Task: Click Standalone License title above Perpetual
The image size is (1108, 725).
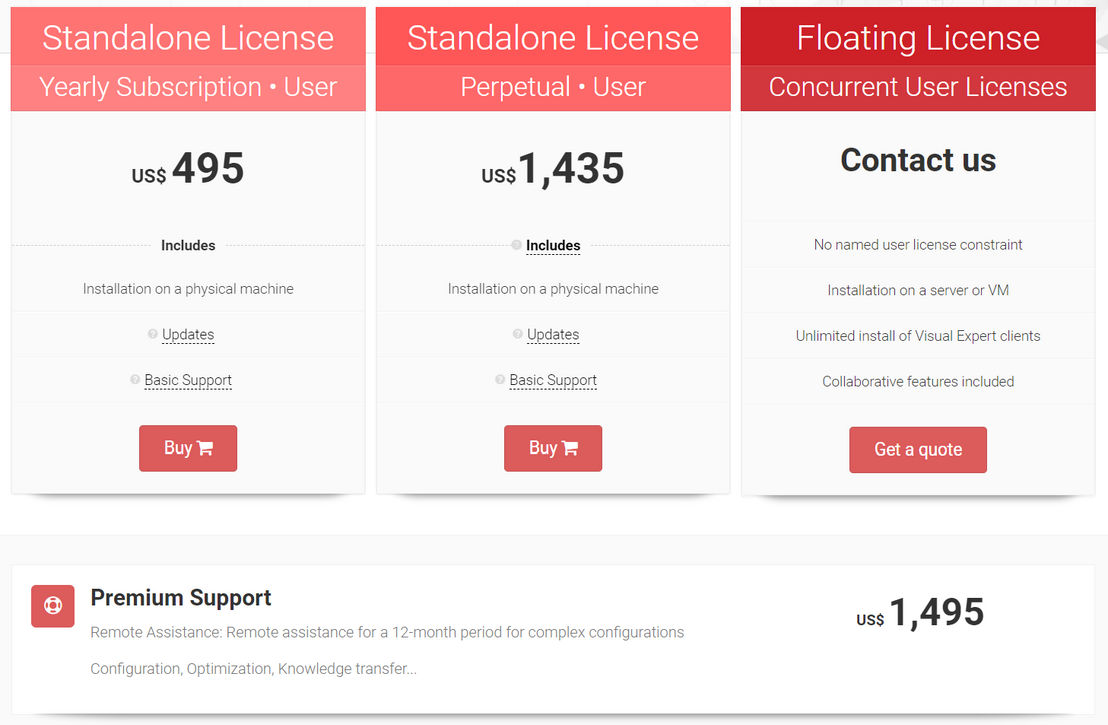Action: coord(553,37)
